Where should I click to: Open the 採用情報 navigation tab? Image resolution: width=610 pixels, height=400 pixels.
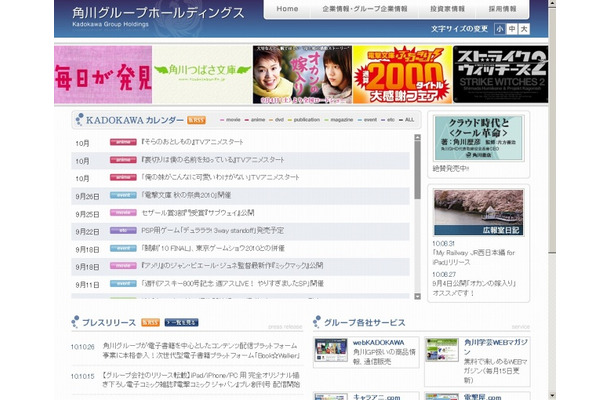(502, 9)
